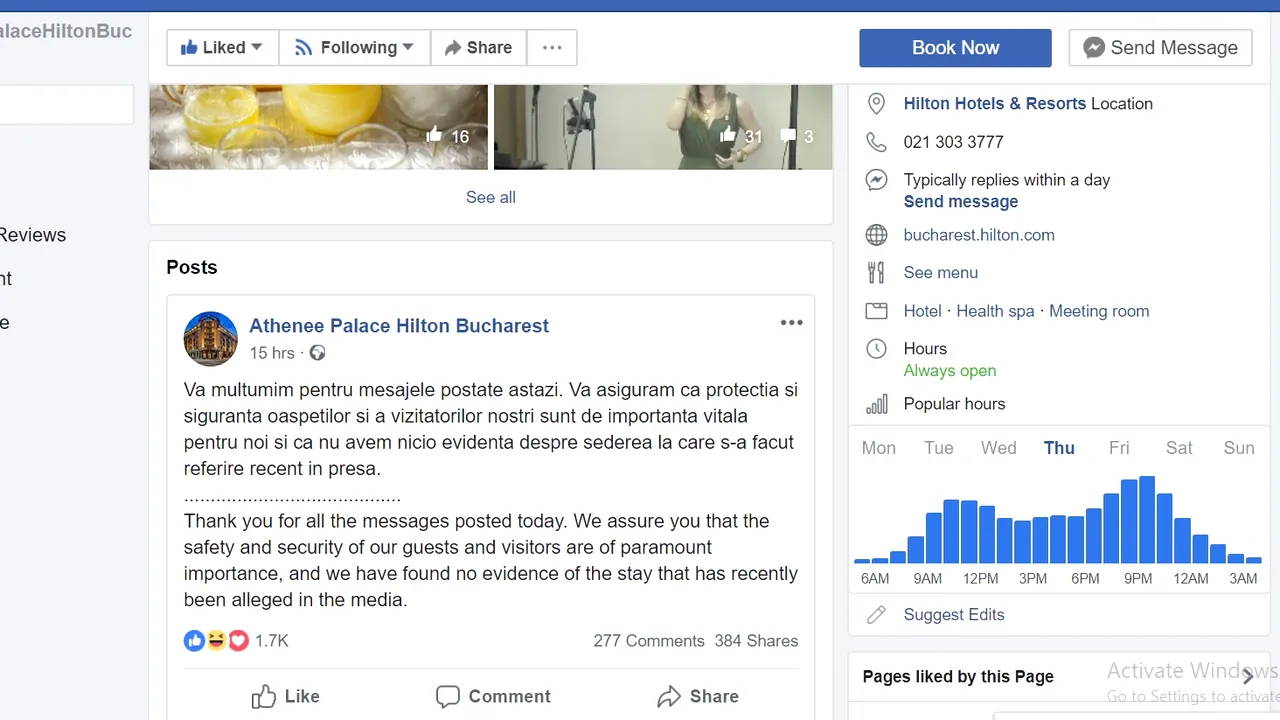The image size is (1280, 720).
Task: Click the phone icon beside 021 303 3777
Action: (876, 142)
